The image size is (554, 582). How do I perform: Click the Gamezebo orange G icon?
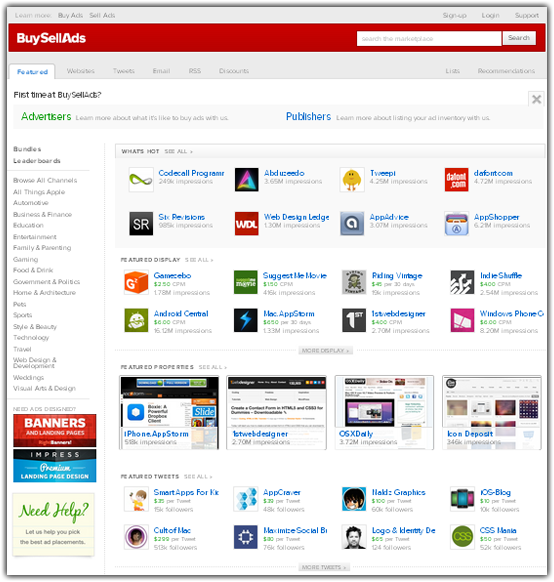point(136,282)
